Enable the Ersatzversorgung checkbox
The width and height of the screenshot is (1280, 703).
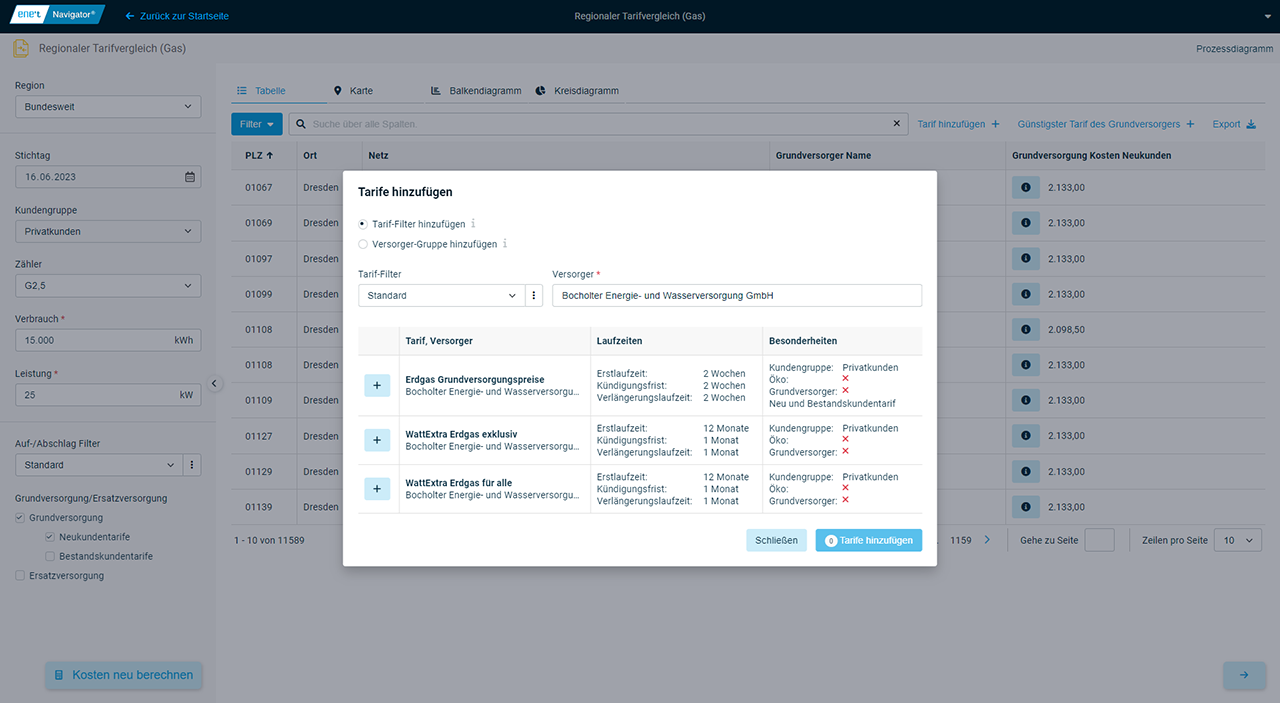point(20,576)
